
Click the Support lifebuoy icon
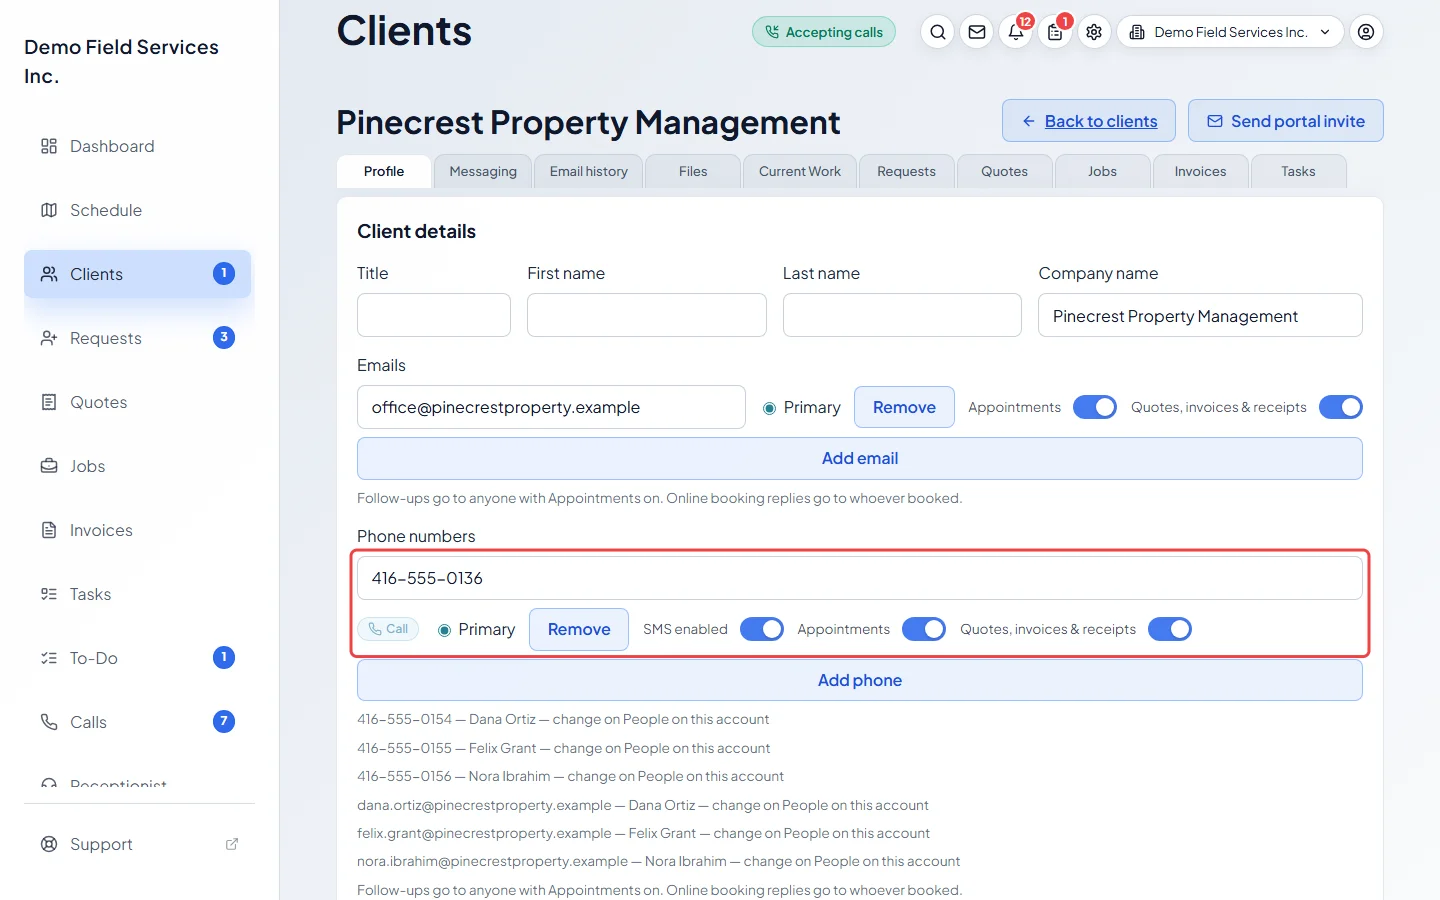pyautogui.click(x=49, y=844)
